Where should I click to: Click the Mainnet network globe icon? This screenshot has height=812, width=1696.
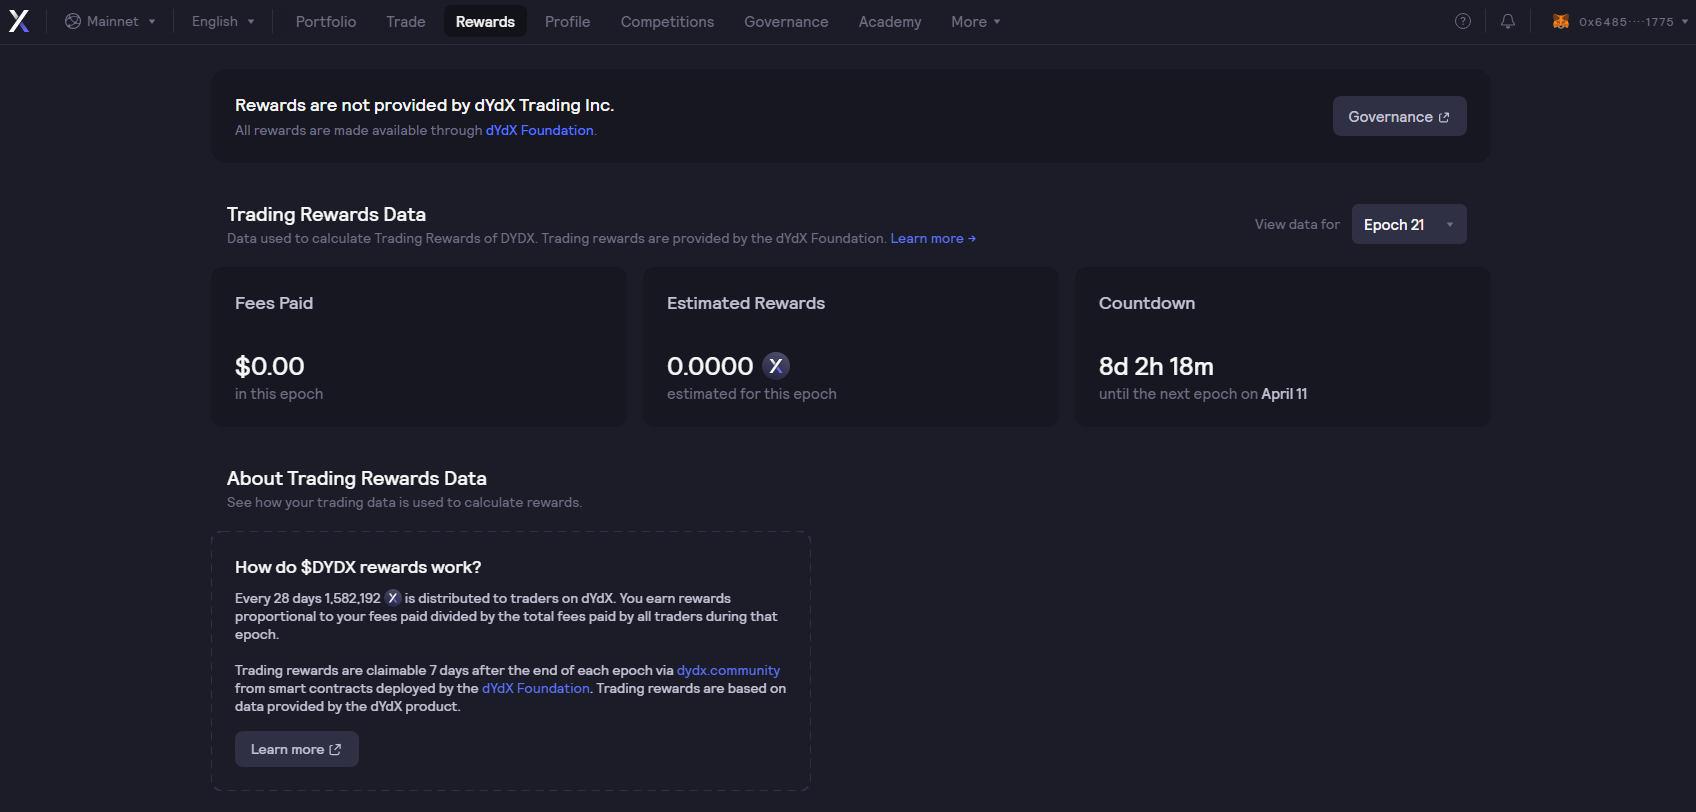(x=73, y=21)
